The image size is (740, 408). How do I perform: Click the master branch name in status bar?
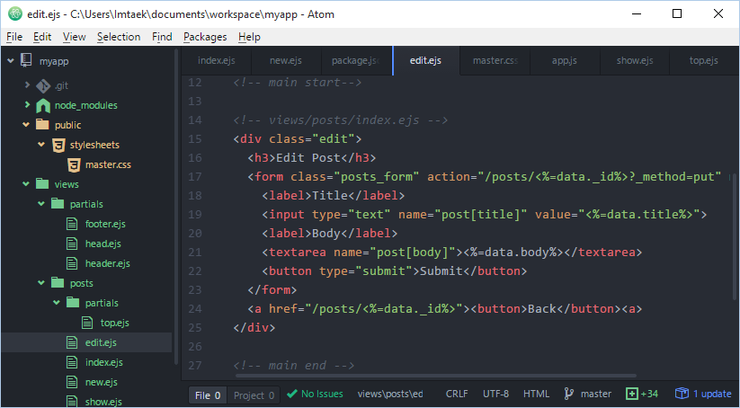click(x=596, y=394)
